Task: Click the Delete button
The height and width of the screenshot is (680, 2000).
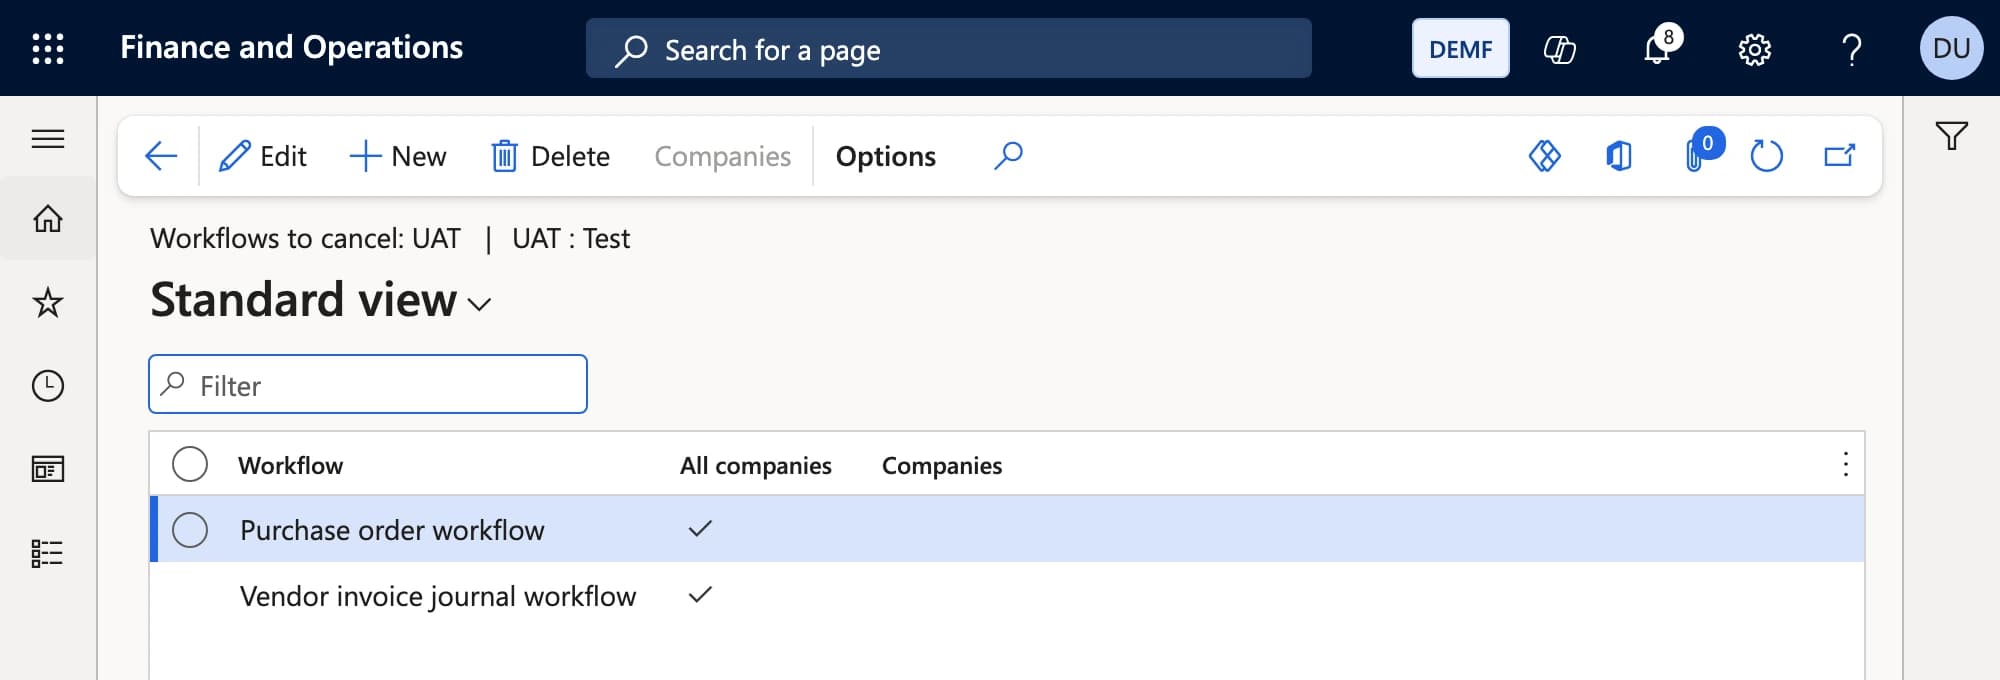Action: coord(550,156)
